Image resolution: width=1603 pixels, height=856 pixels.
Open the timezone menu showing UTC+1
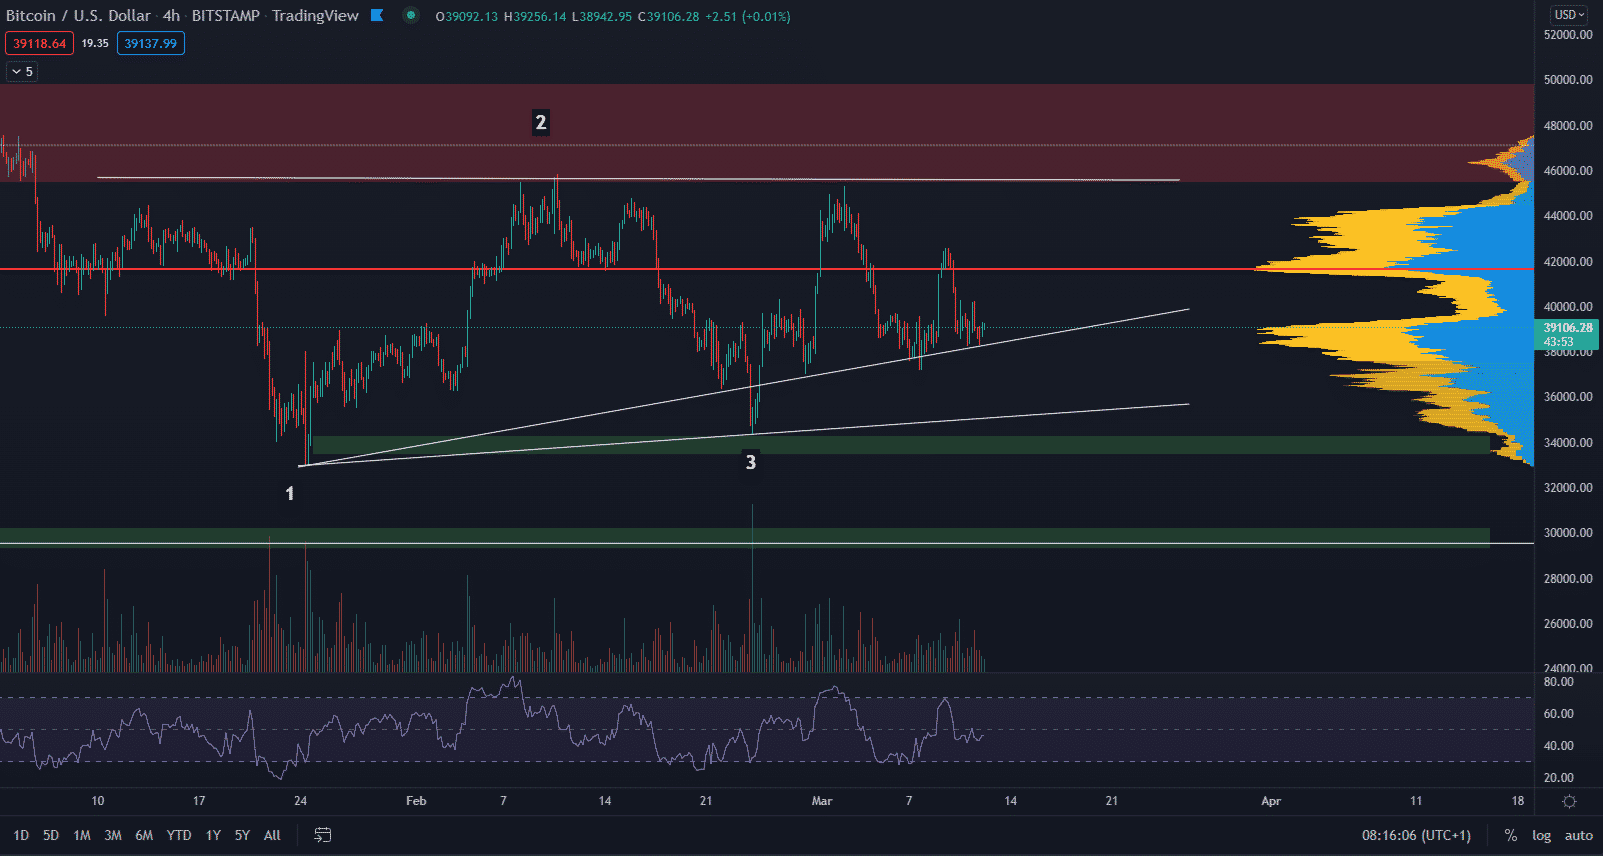(x=1416, y=835)
